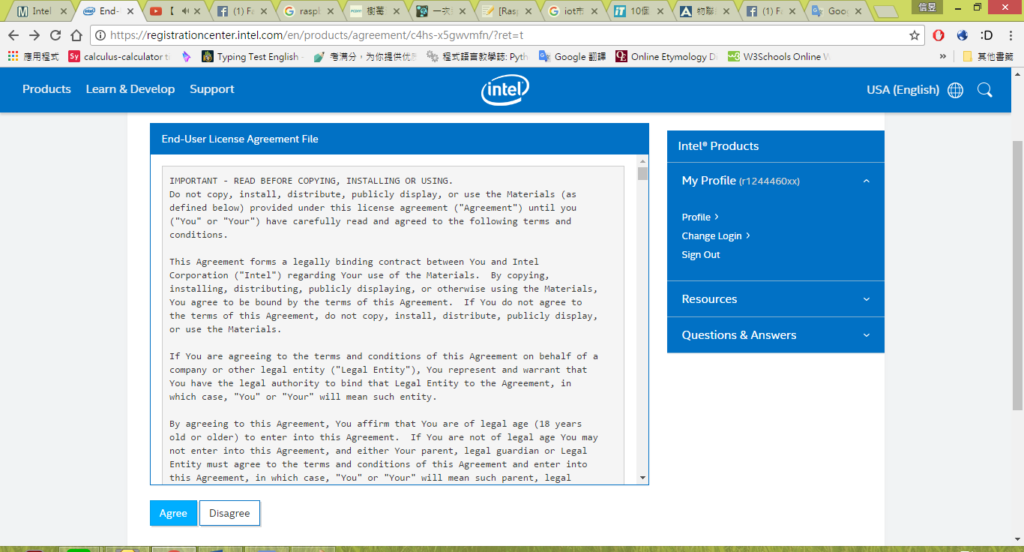Open the Support menu

(x=212, y=89)
